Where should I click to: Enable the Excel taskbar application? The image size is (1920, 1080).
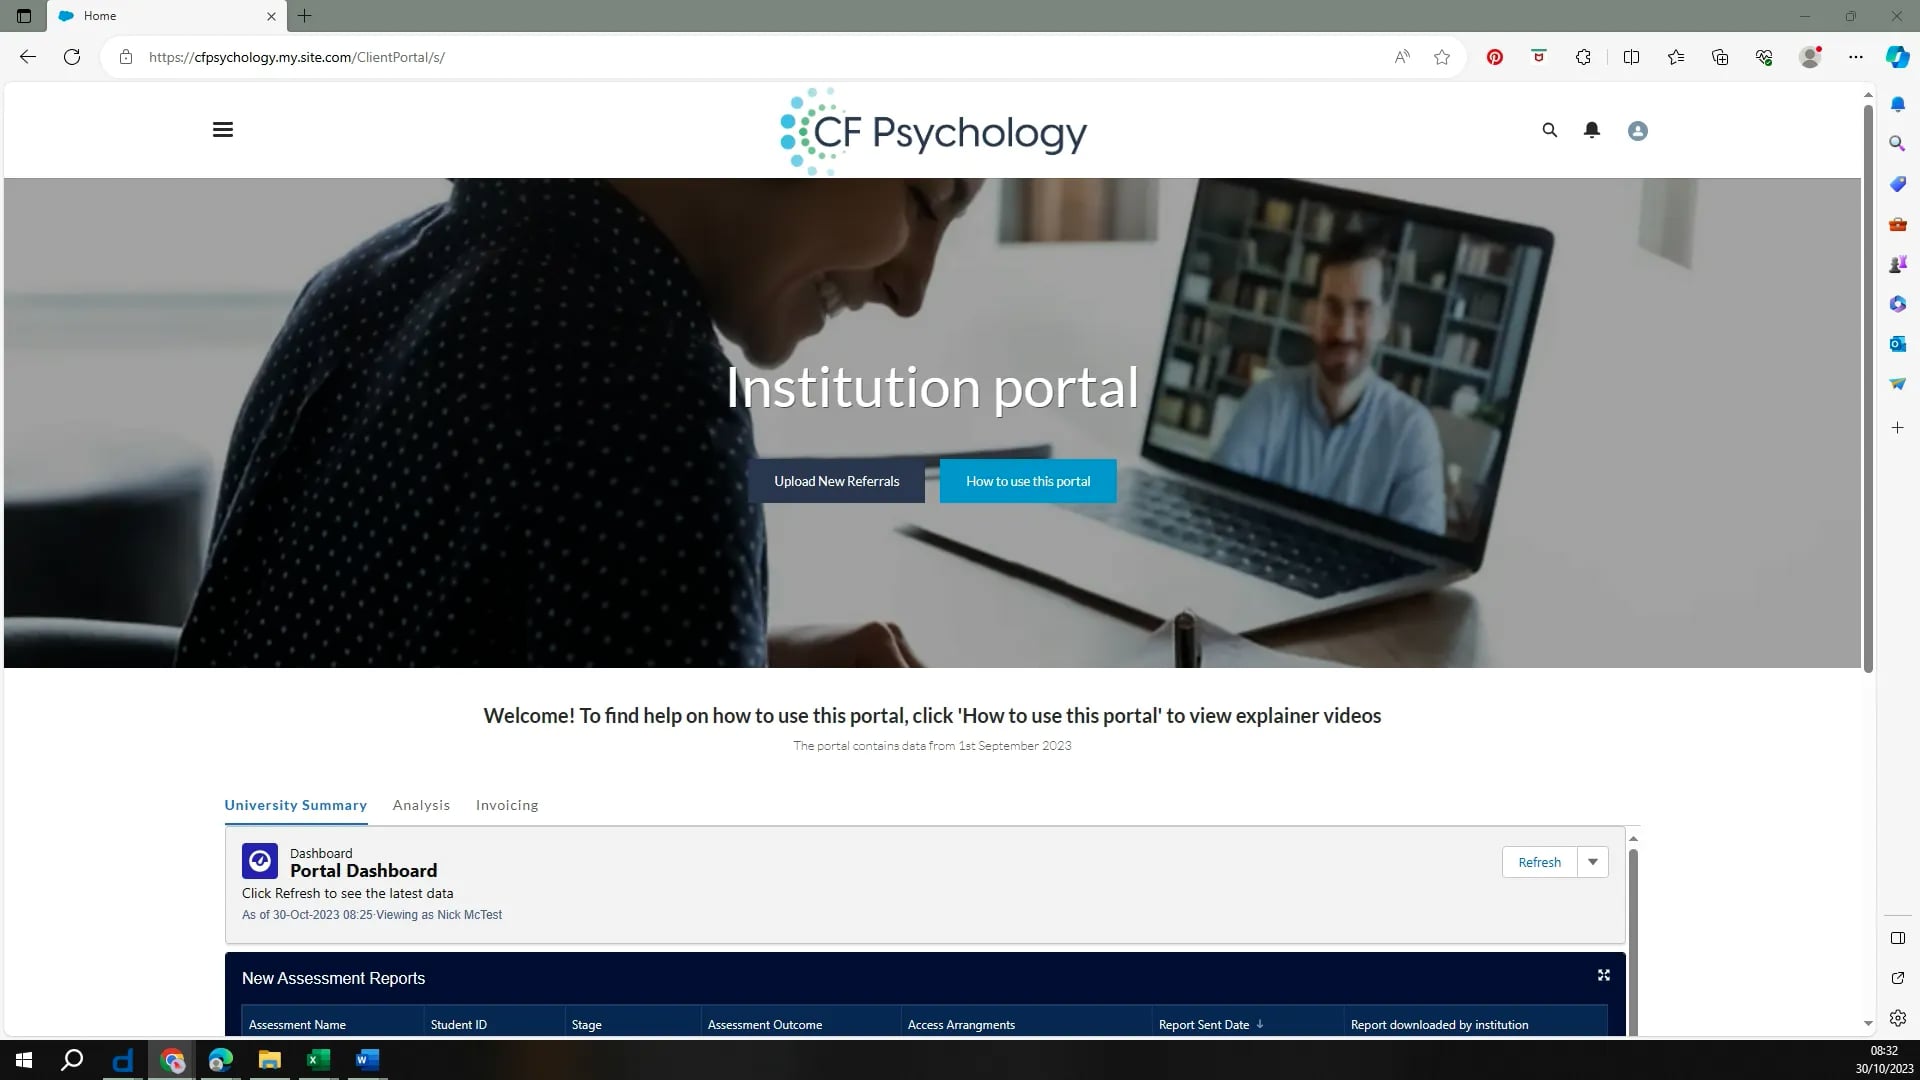pyautogui.click(x=318, y=1060)
